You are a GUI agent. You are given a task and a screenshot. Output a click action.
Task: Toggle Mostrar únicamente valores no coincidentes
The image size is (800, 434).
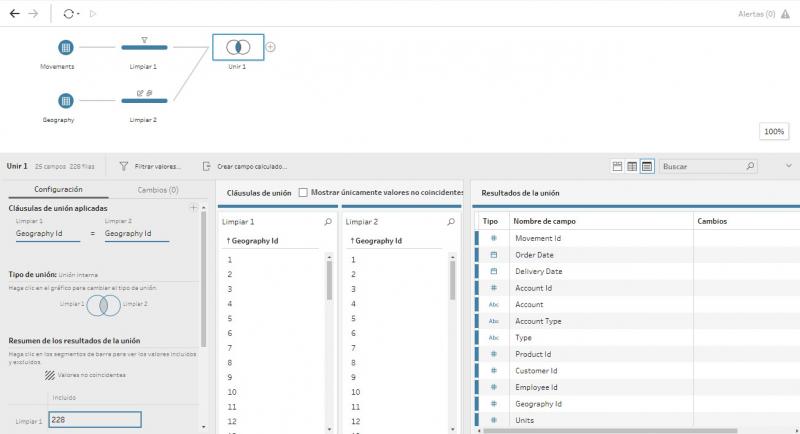[x=303, y=192]
